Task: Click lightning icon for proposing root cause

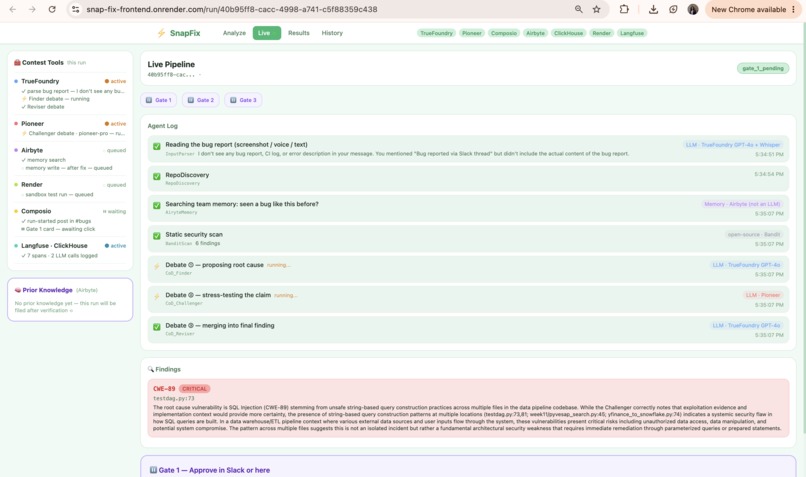Action: (157, 266)
